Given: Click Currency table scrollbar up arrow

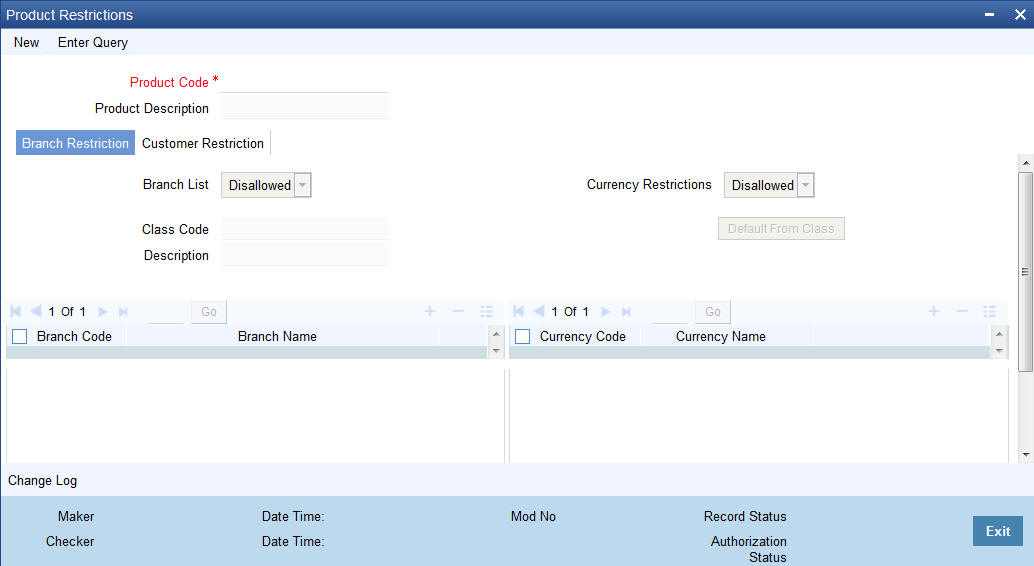Looking at the screenshot, I should (999, 334).
